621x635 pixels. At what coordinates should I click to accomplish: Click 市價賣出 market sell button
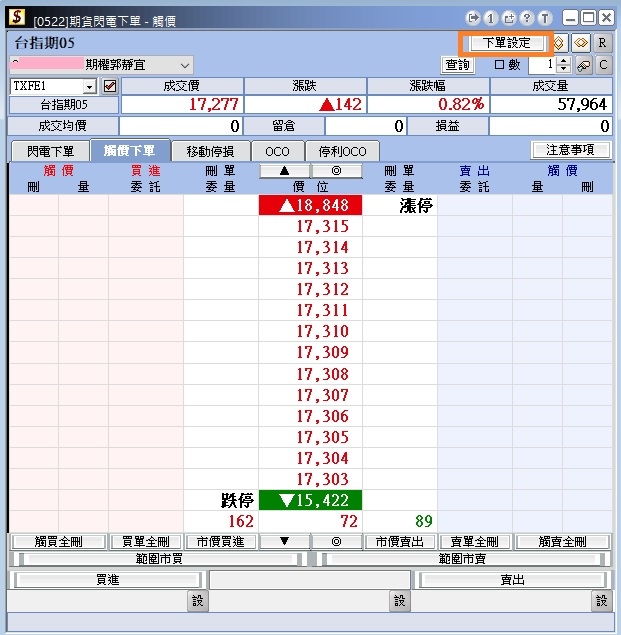[x=399, y=541]
